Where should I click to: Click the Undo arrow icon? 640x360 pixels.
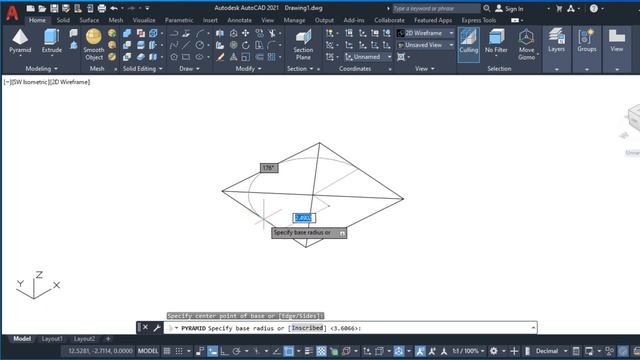click(x=114, y=8)
